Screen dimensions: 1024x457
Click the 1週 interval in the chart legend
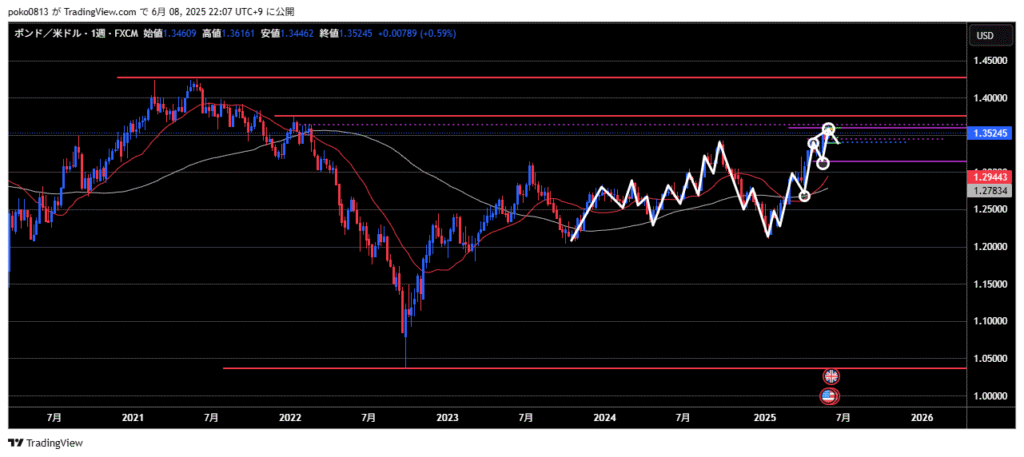[100, 33]
